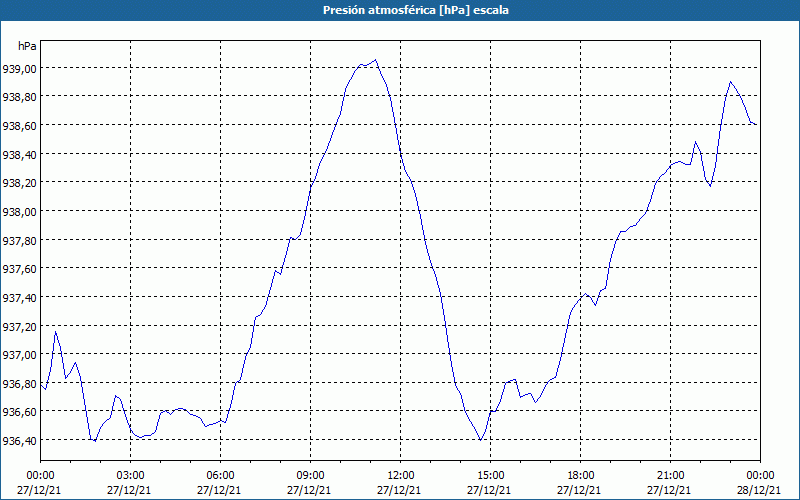Click the 21:00 27/12/21 time label

pos(671,482)
